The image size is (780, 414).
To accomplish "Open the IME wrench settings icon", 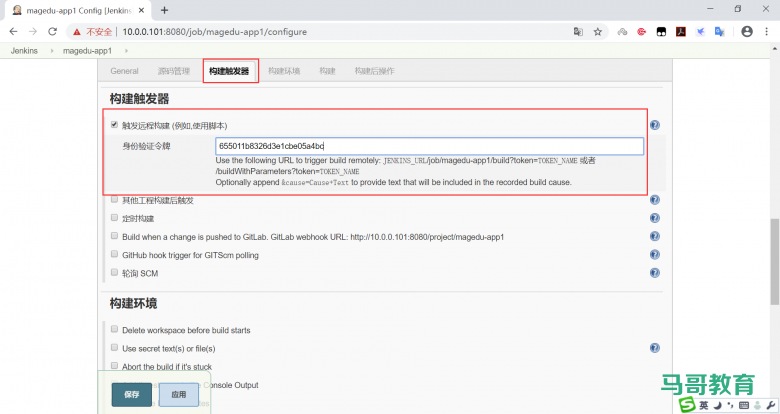I will point(771,405).
